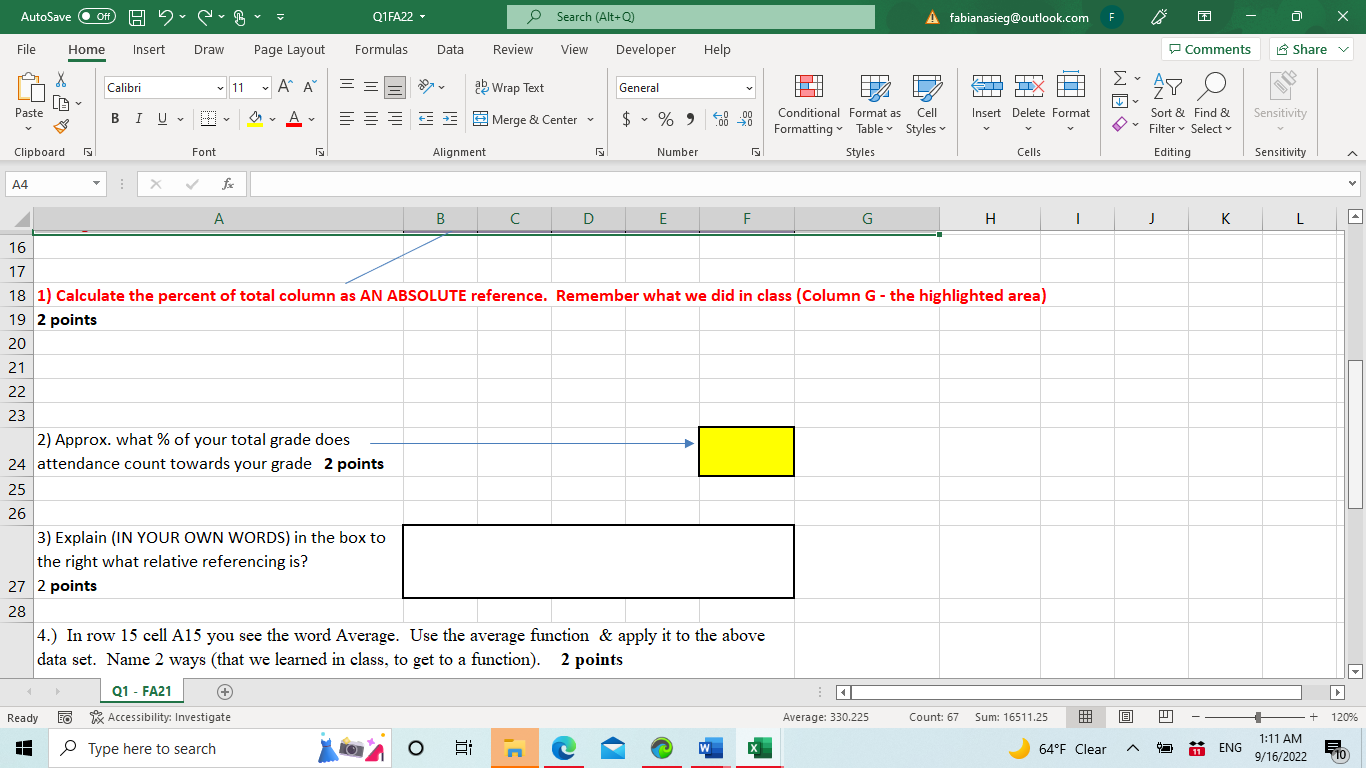Viewport: 1366px width, 768px height.
Task: Toggle Underline formatting
Action: pos(162,119)
